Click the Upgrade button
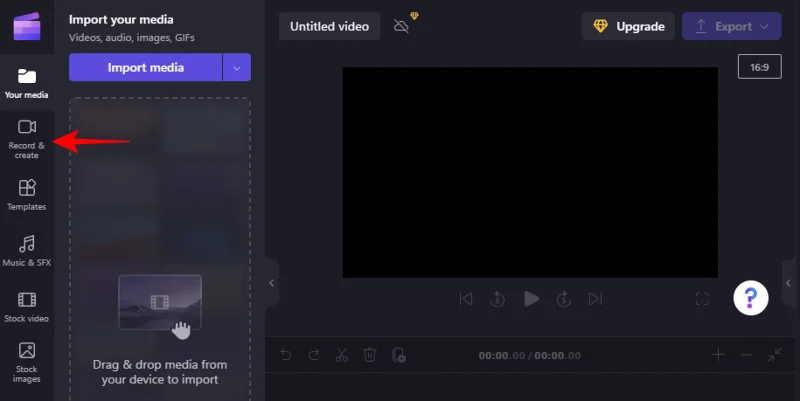Image resolution: width=800 pixels, height=401 pixels. 628,27
